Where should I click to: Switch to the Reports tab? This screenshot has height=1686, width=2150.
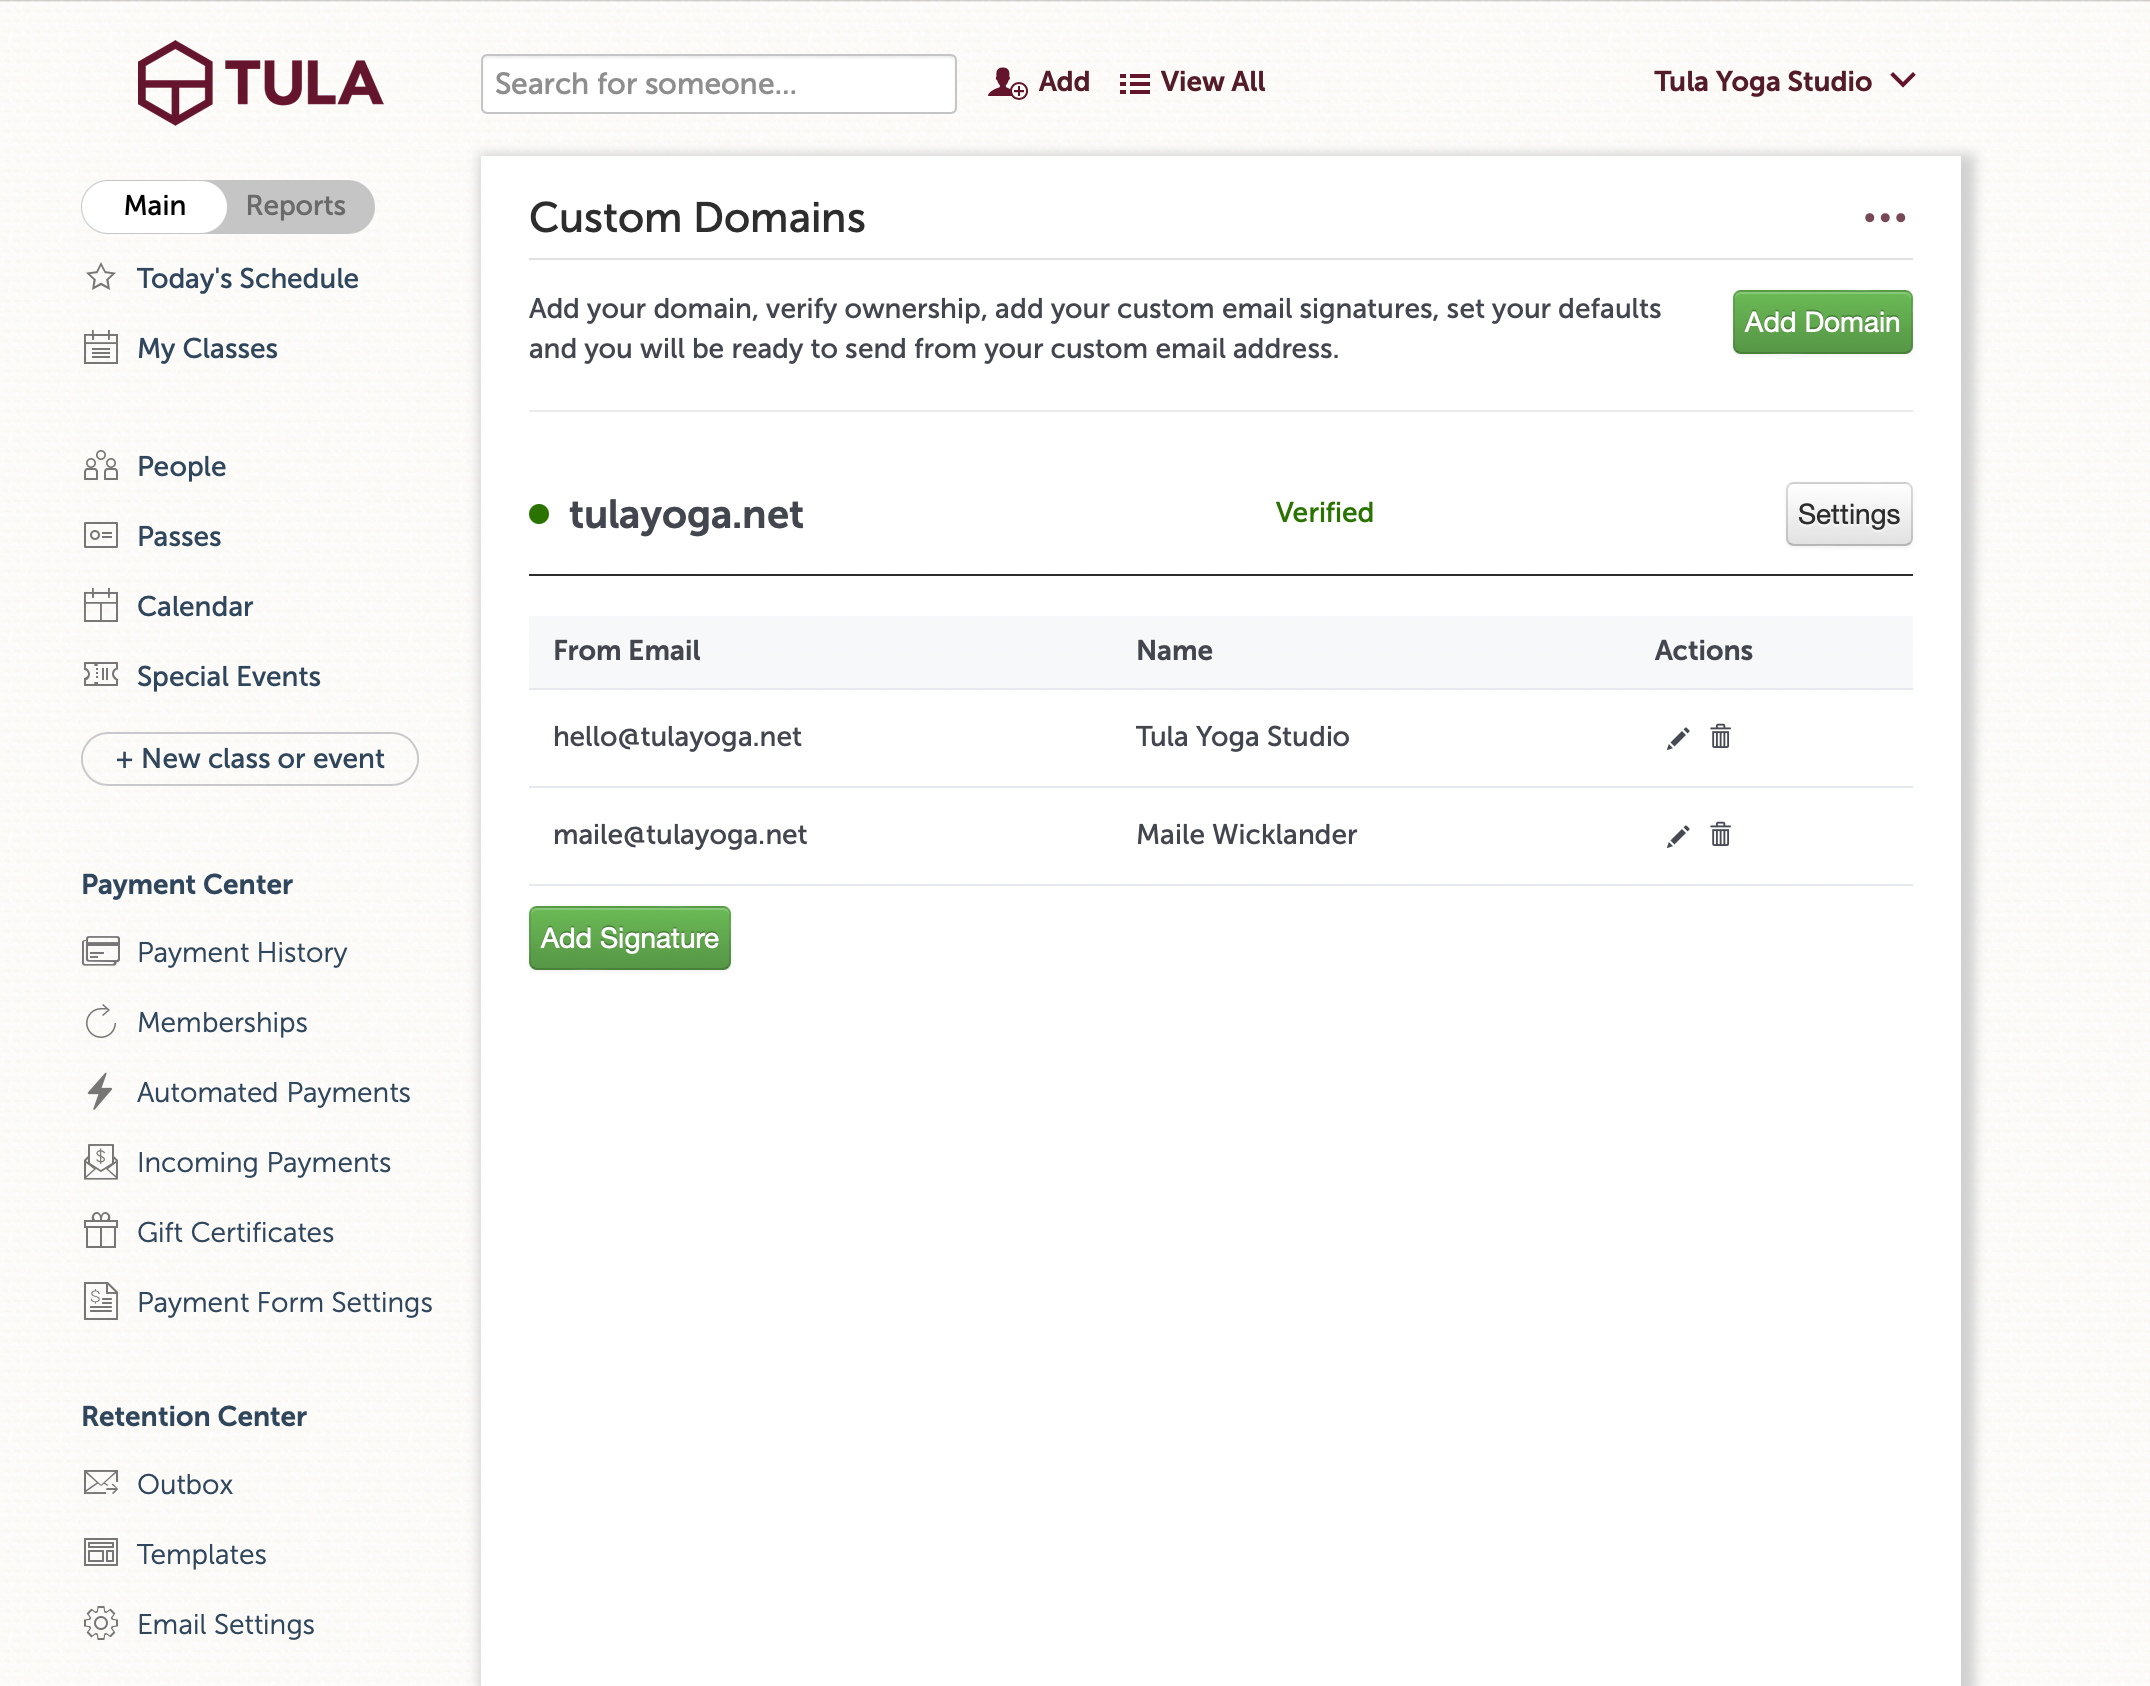[294, 206]
